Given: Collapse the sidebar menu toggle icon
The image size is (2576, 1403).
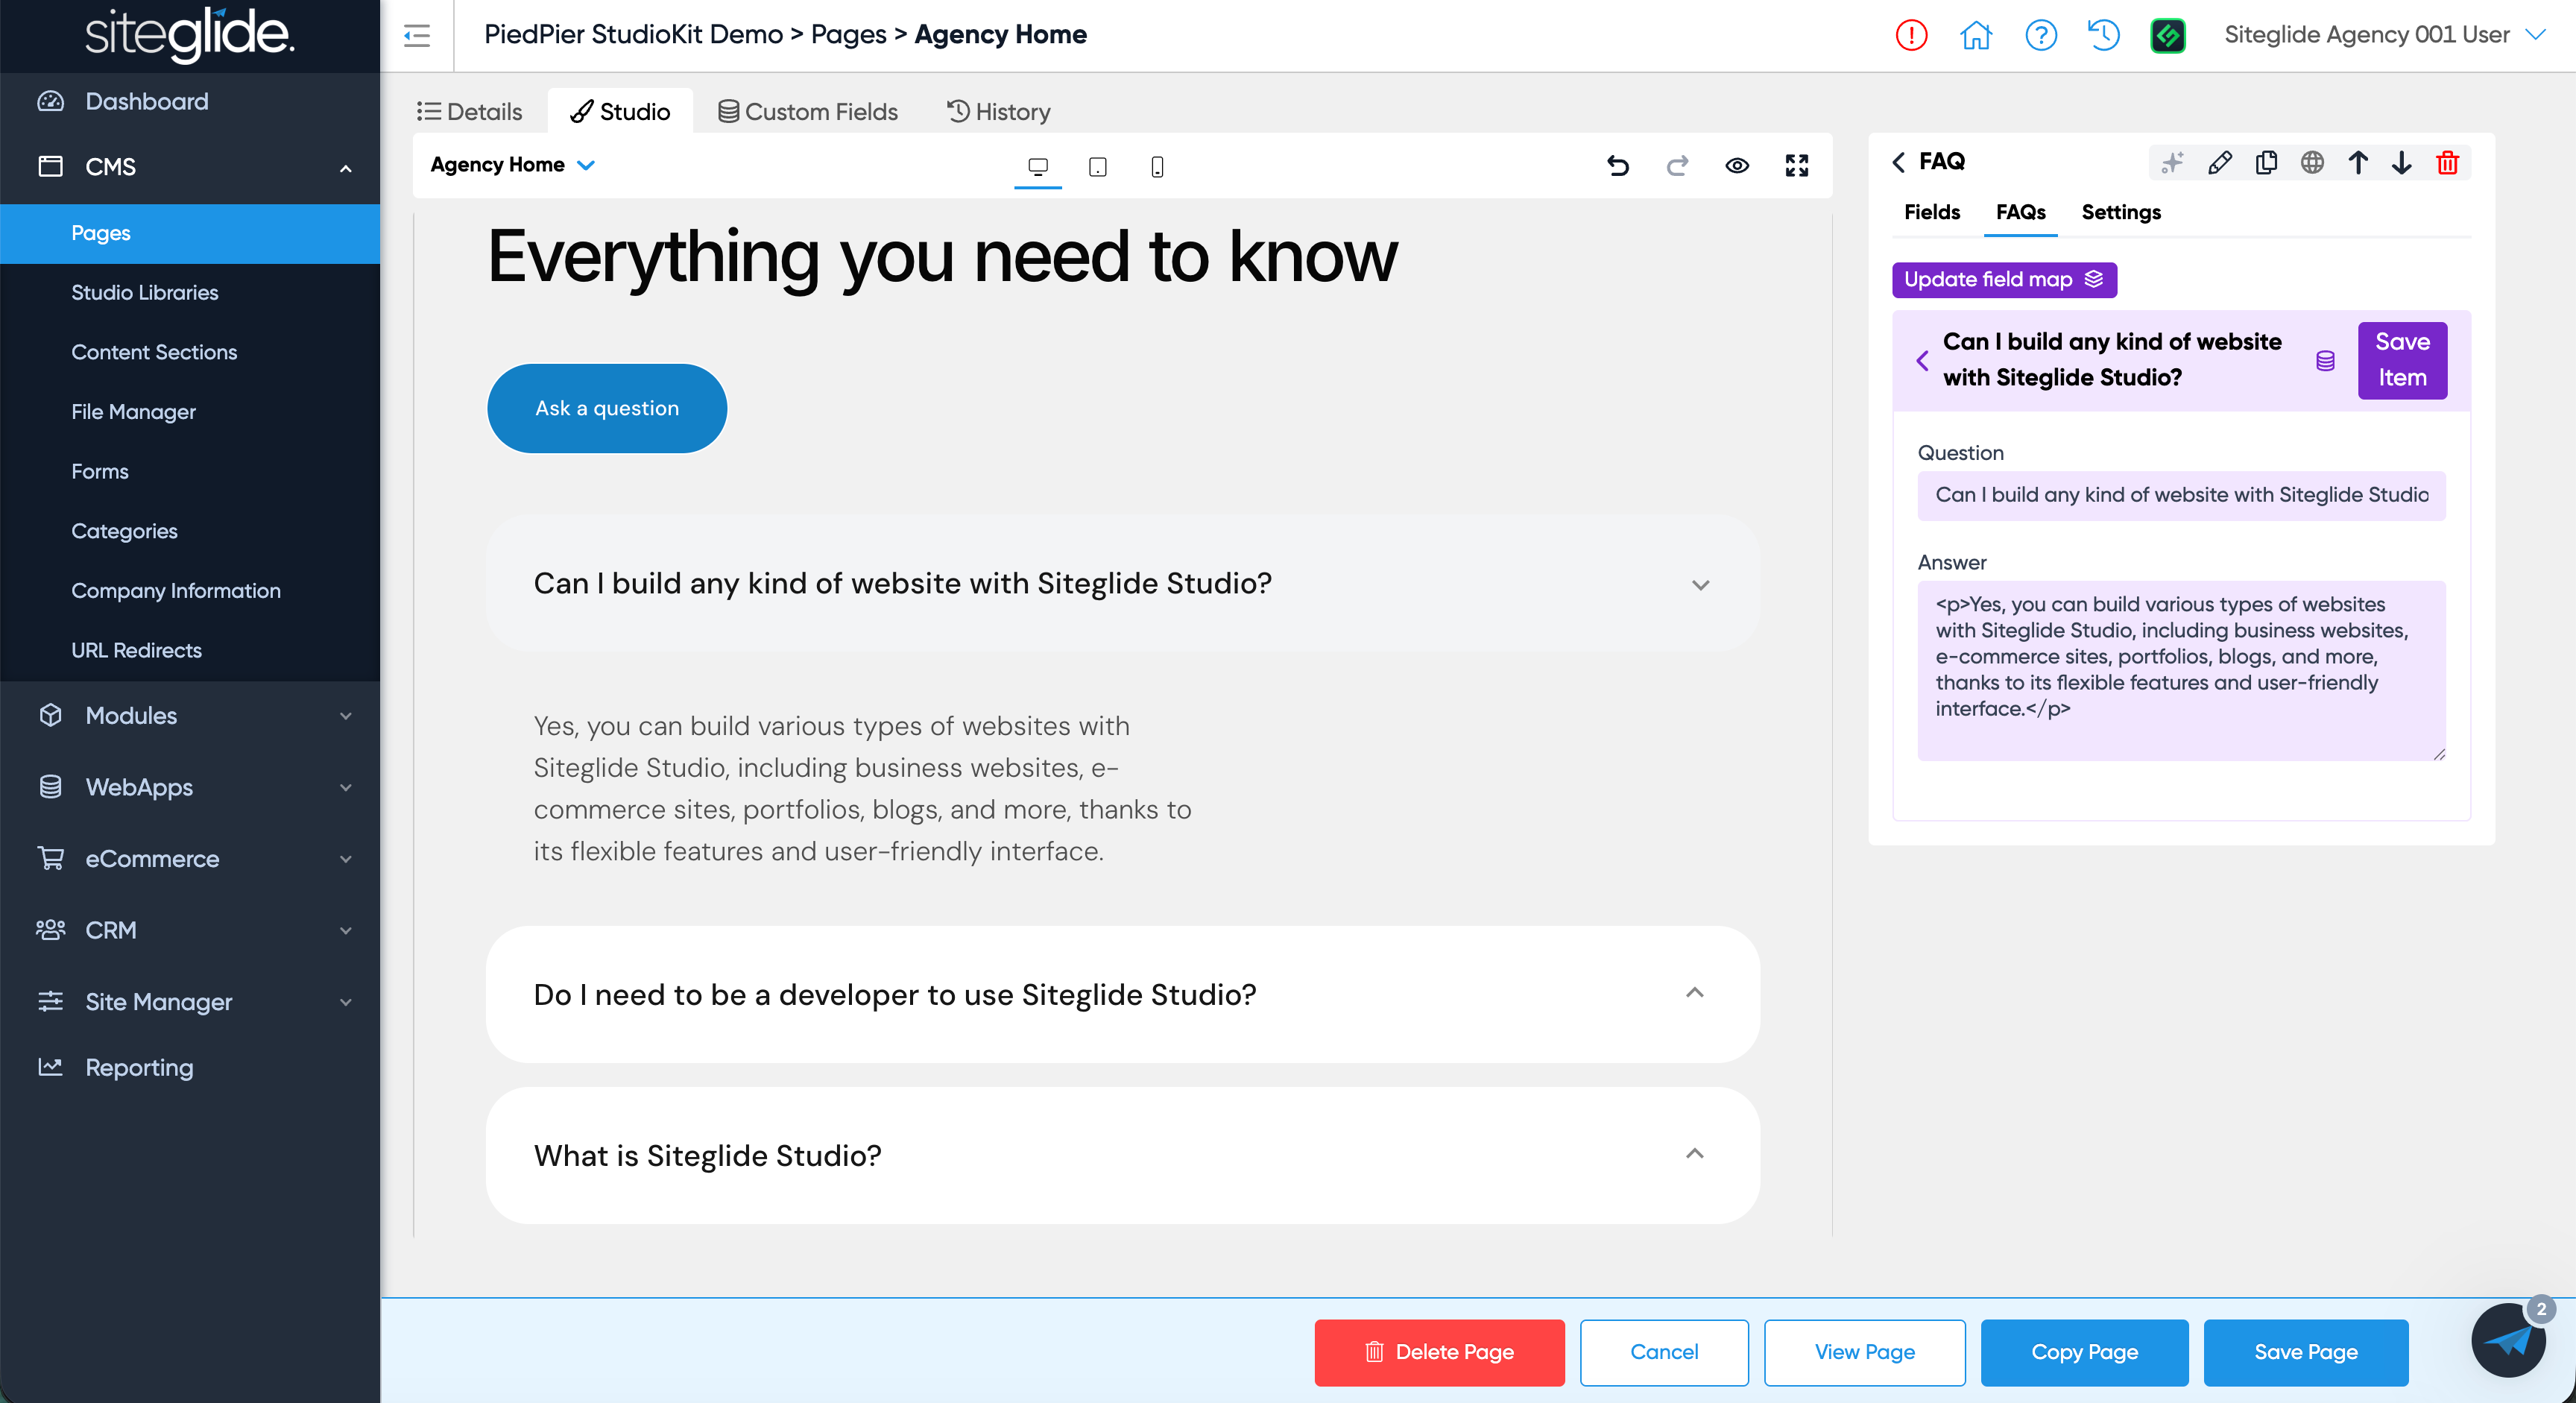Looking at the screenshot, I should coord(417,36).
